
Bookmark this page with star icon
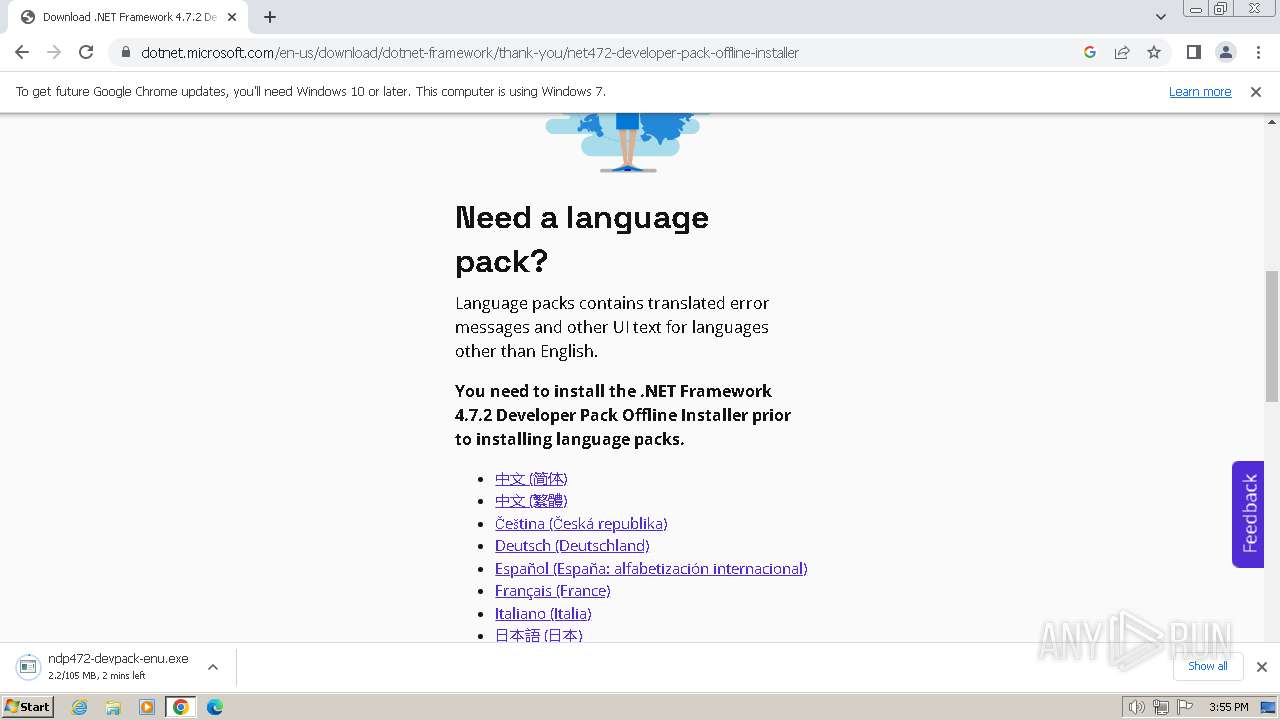tap(1154, 53)
